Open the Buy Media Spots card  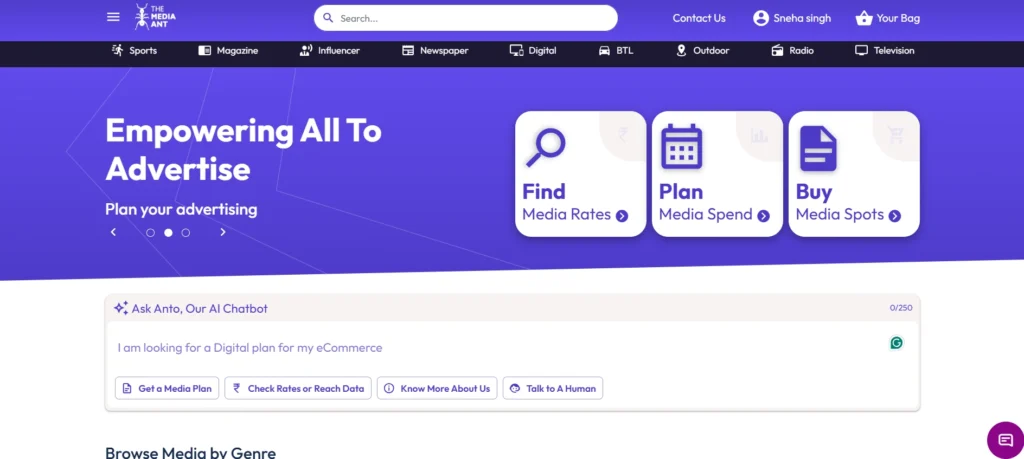(x=854, y=174)
